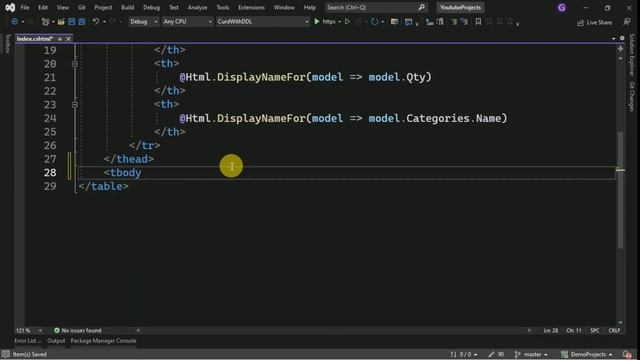The width and height of the screenshot is (640, 360).
Task: Toggle bookmark on current line
Action: 478,22
